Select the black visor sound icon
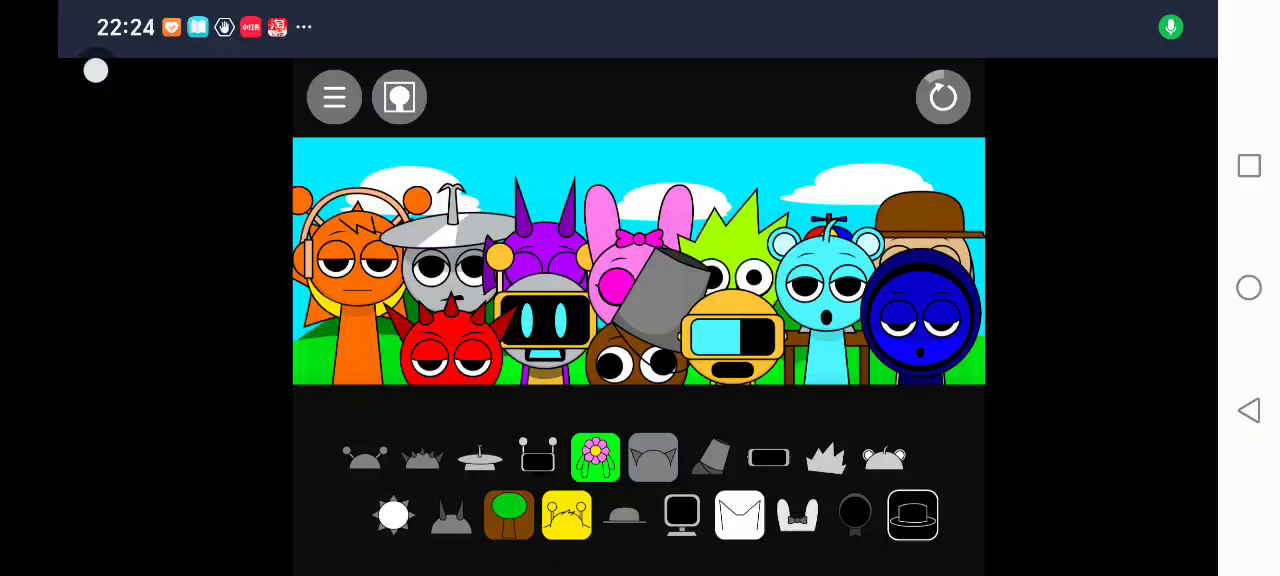Screen dimensions: 1280x576 769,457
